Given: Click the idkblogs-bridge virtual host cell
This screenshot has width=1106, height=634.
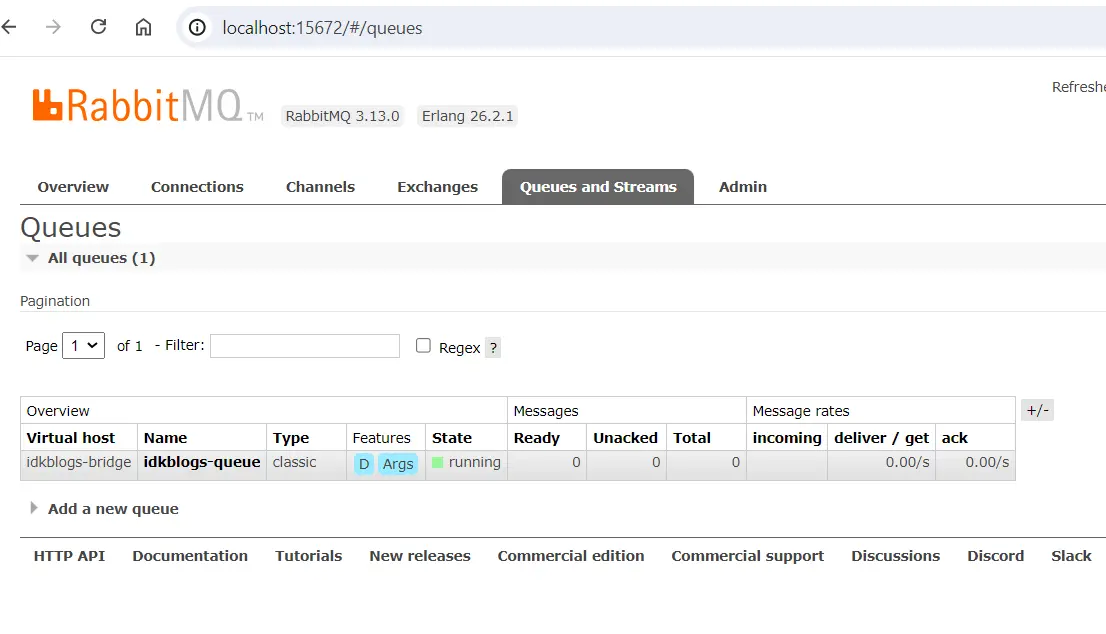Looking at the screenshot, I should pyautogui.click(x=78, y=463).
